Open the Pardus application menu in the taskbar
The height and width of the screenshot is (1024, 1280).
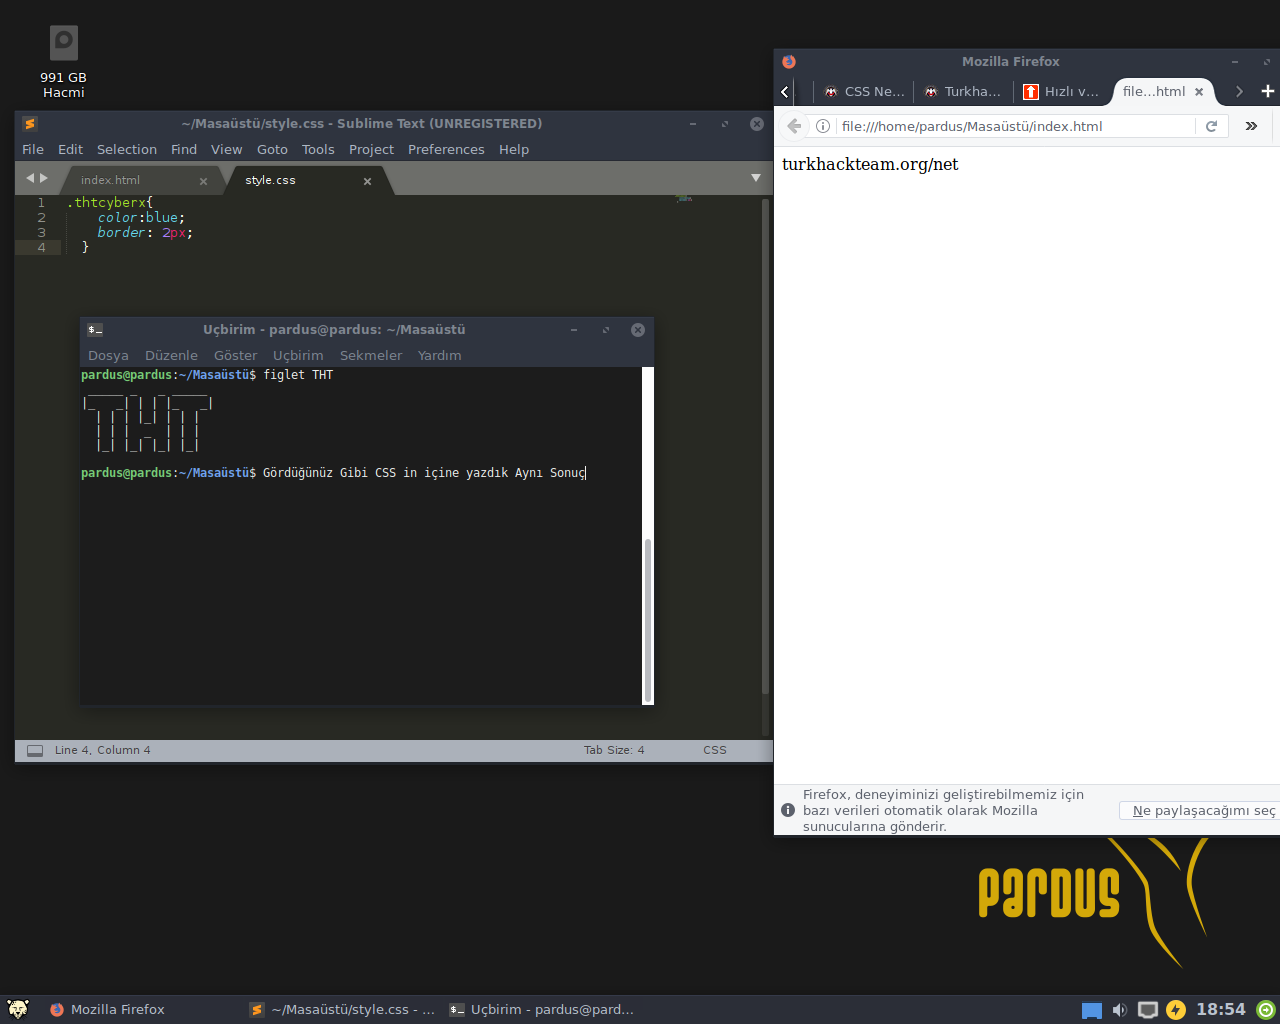click(17, 1009)
